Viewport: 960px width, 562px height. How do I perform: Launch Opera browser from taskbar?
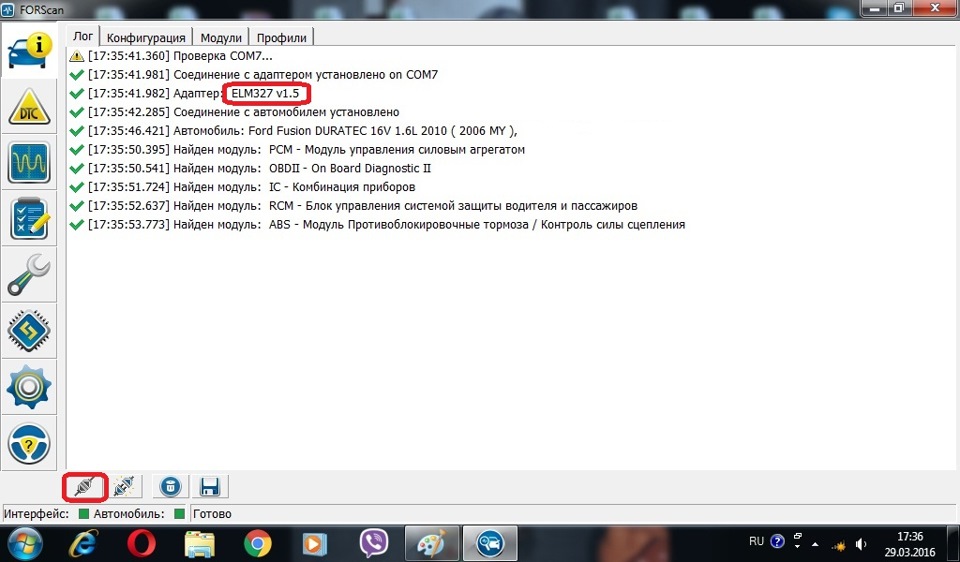pos(141,544)
